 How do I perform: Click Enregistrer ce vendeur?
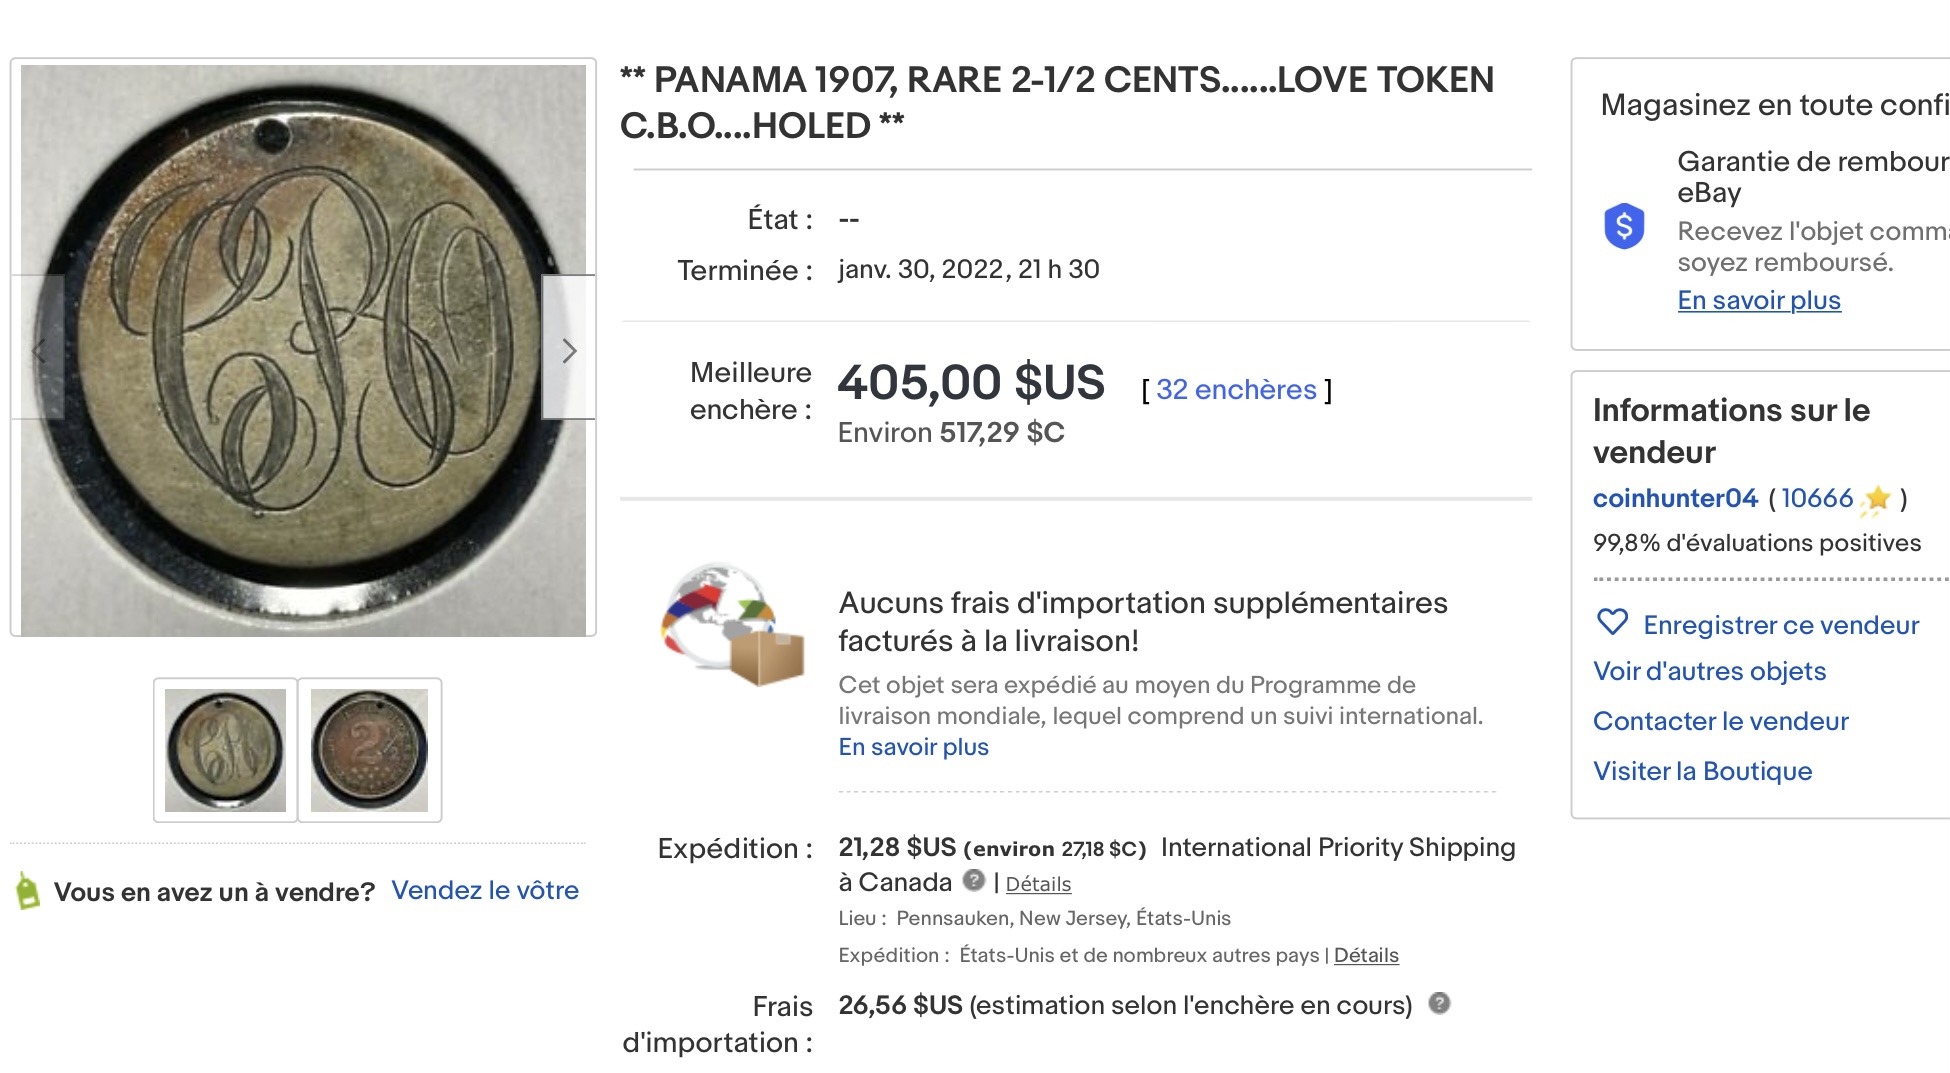click(1781, 625)
